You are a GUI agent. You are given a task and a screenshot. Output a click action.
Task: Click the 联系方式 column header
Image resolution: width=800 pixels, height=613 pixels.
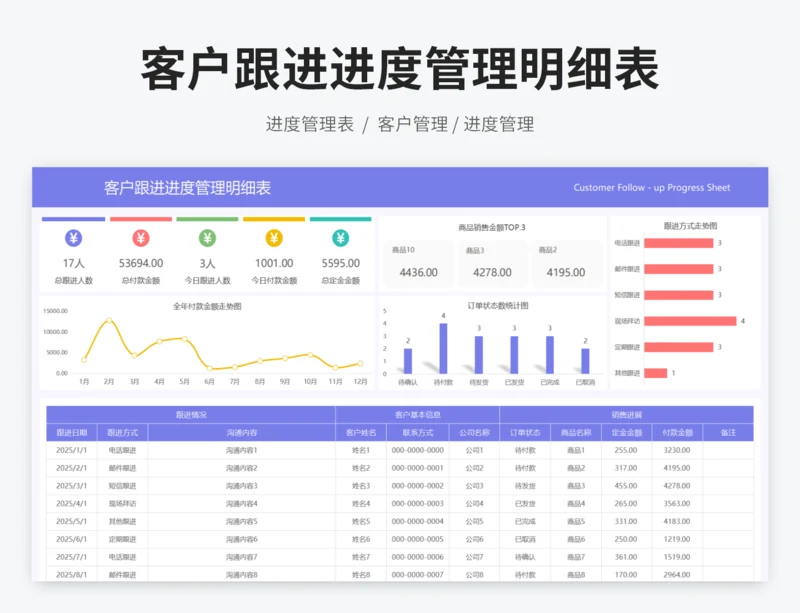tap(417, 432)
